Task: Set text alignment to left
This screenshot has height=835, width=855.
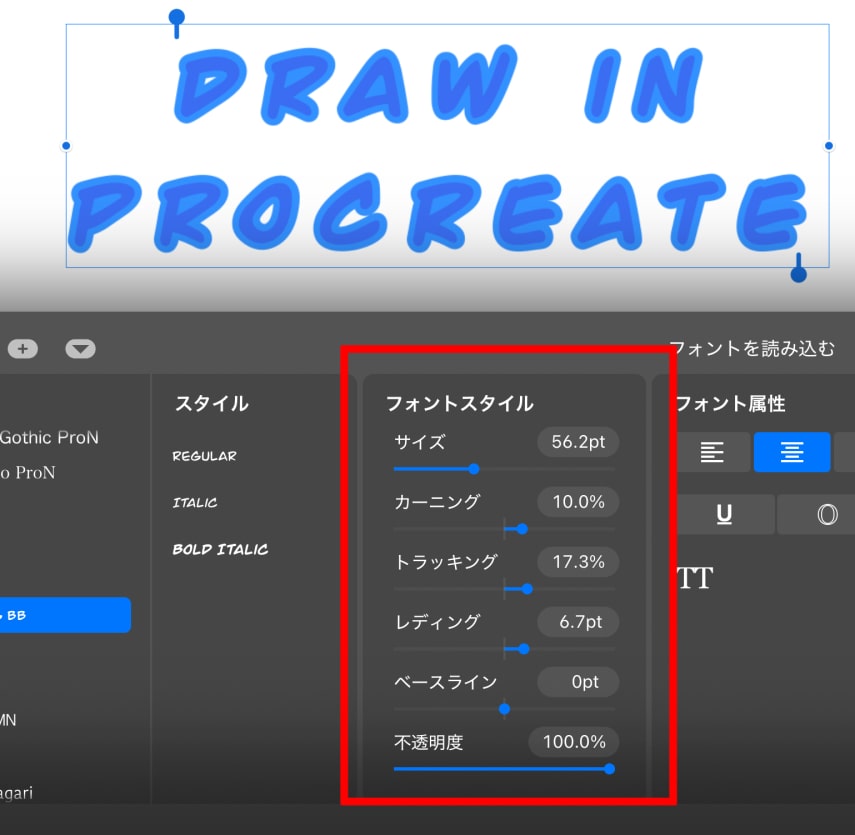Action: click(x=712, y=452)
